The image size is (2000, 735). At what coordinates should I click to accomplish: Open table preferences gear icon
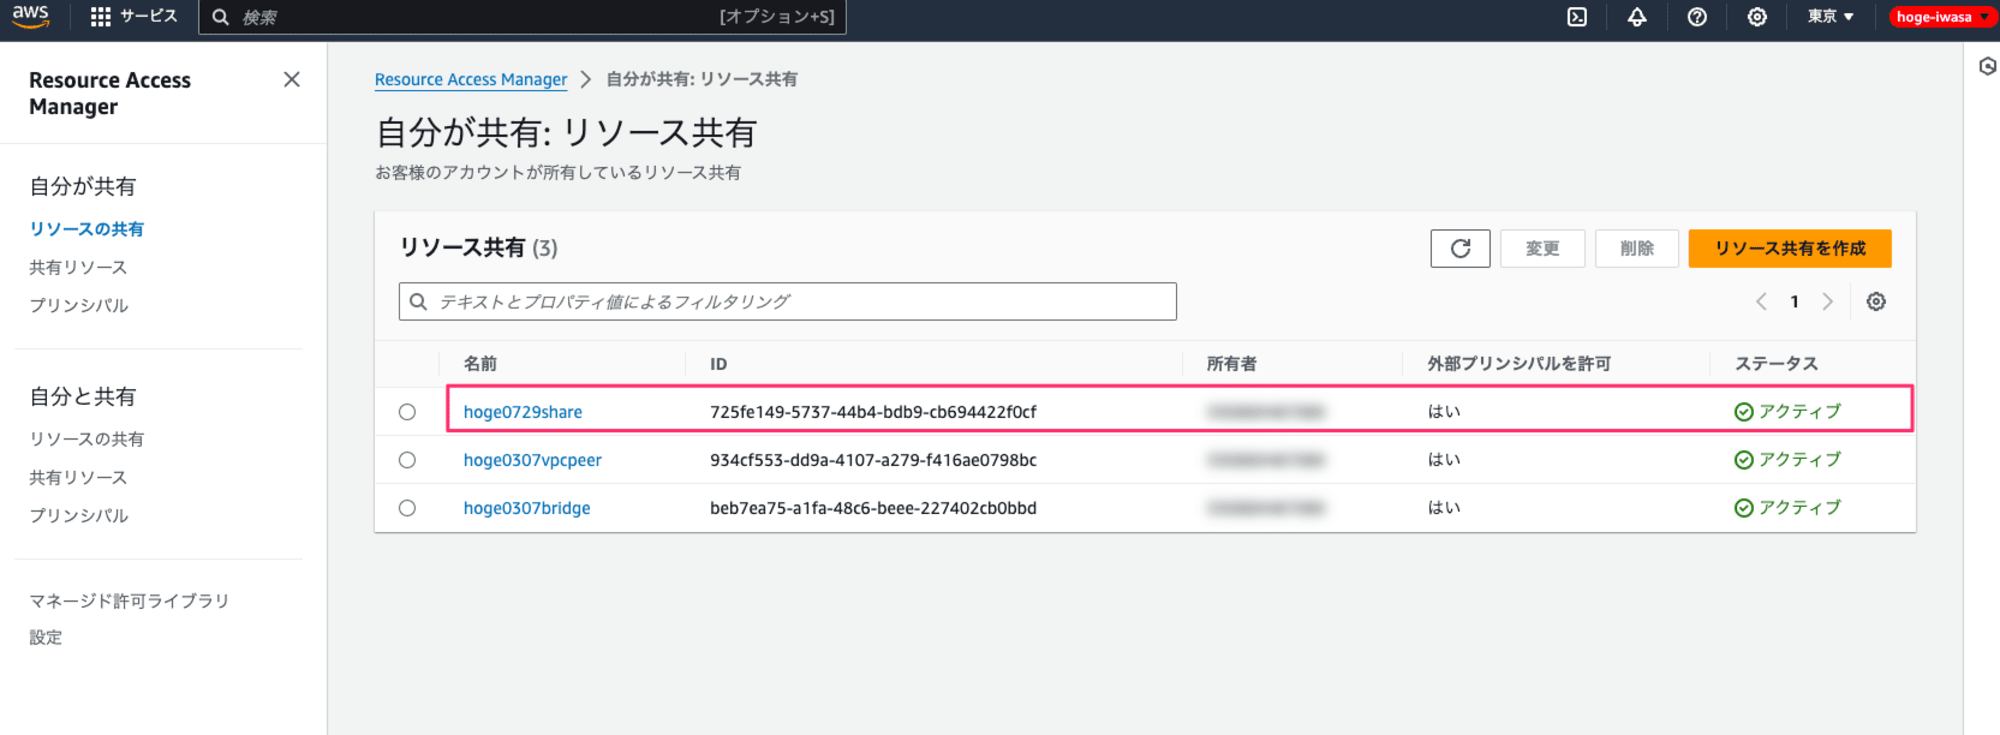1876,301
